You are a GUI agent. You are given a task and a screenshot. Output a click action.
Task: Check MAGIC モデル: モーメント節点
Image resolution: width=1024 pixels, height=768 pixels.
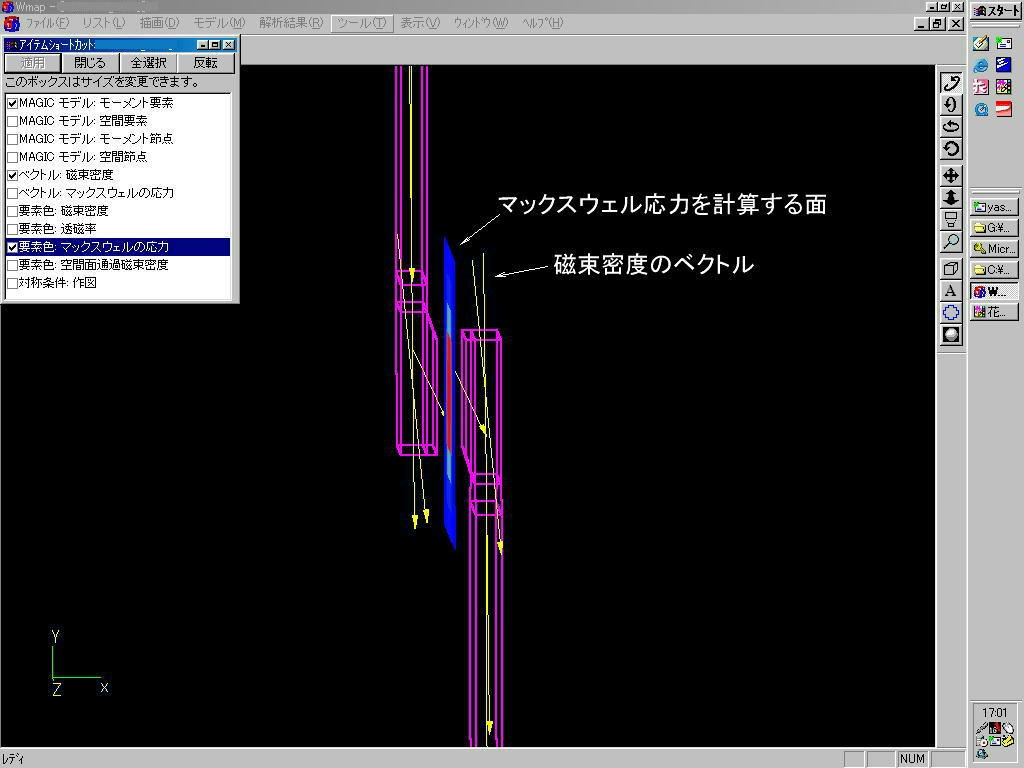coord(12,139)
